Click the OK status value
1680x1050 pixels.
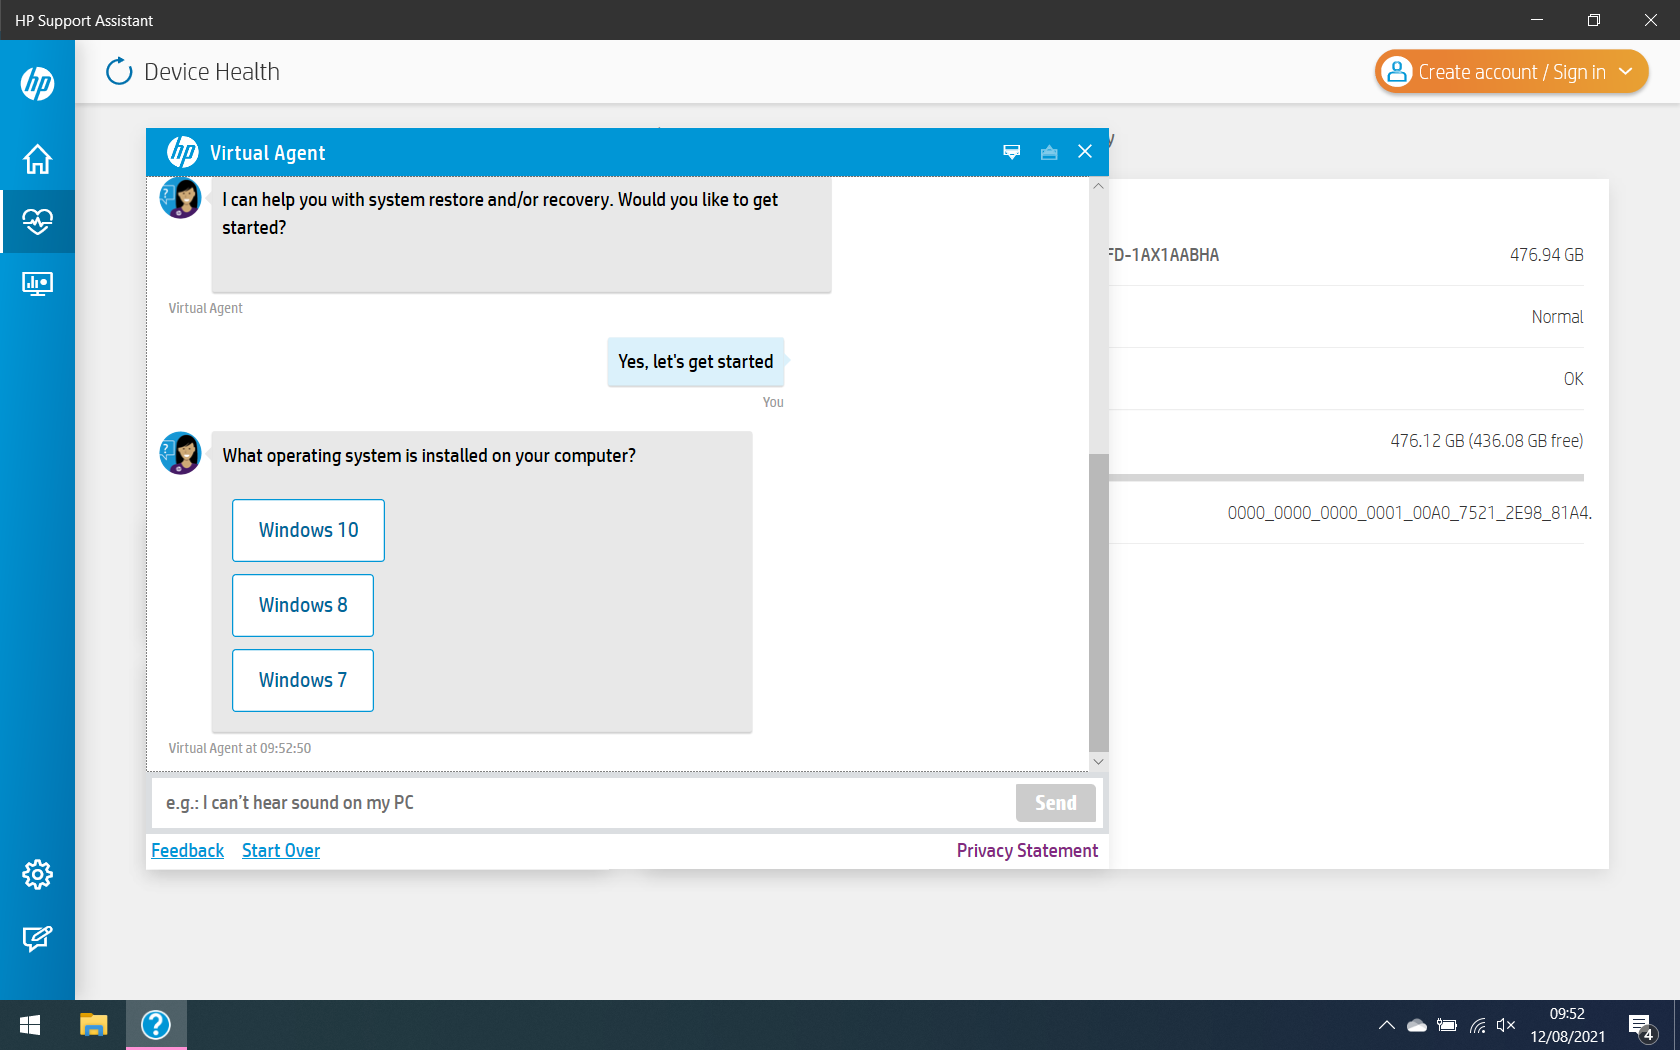1573,379
